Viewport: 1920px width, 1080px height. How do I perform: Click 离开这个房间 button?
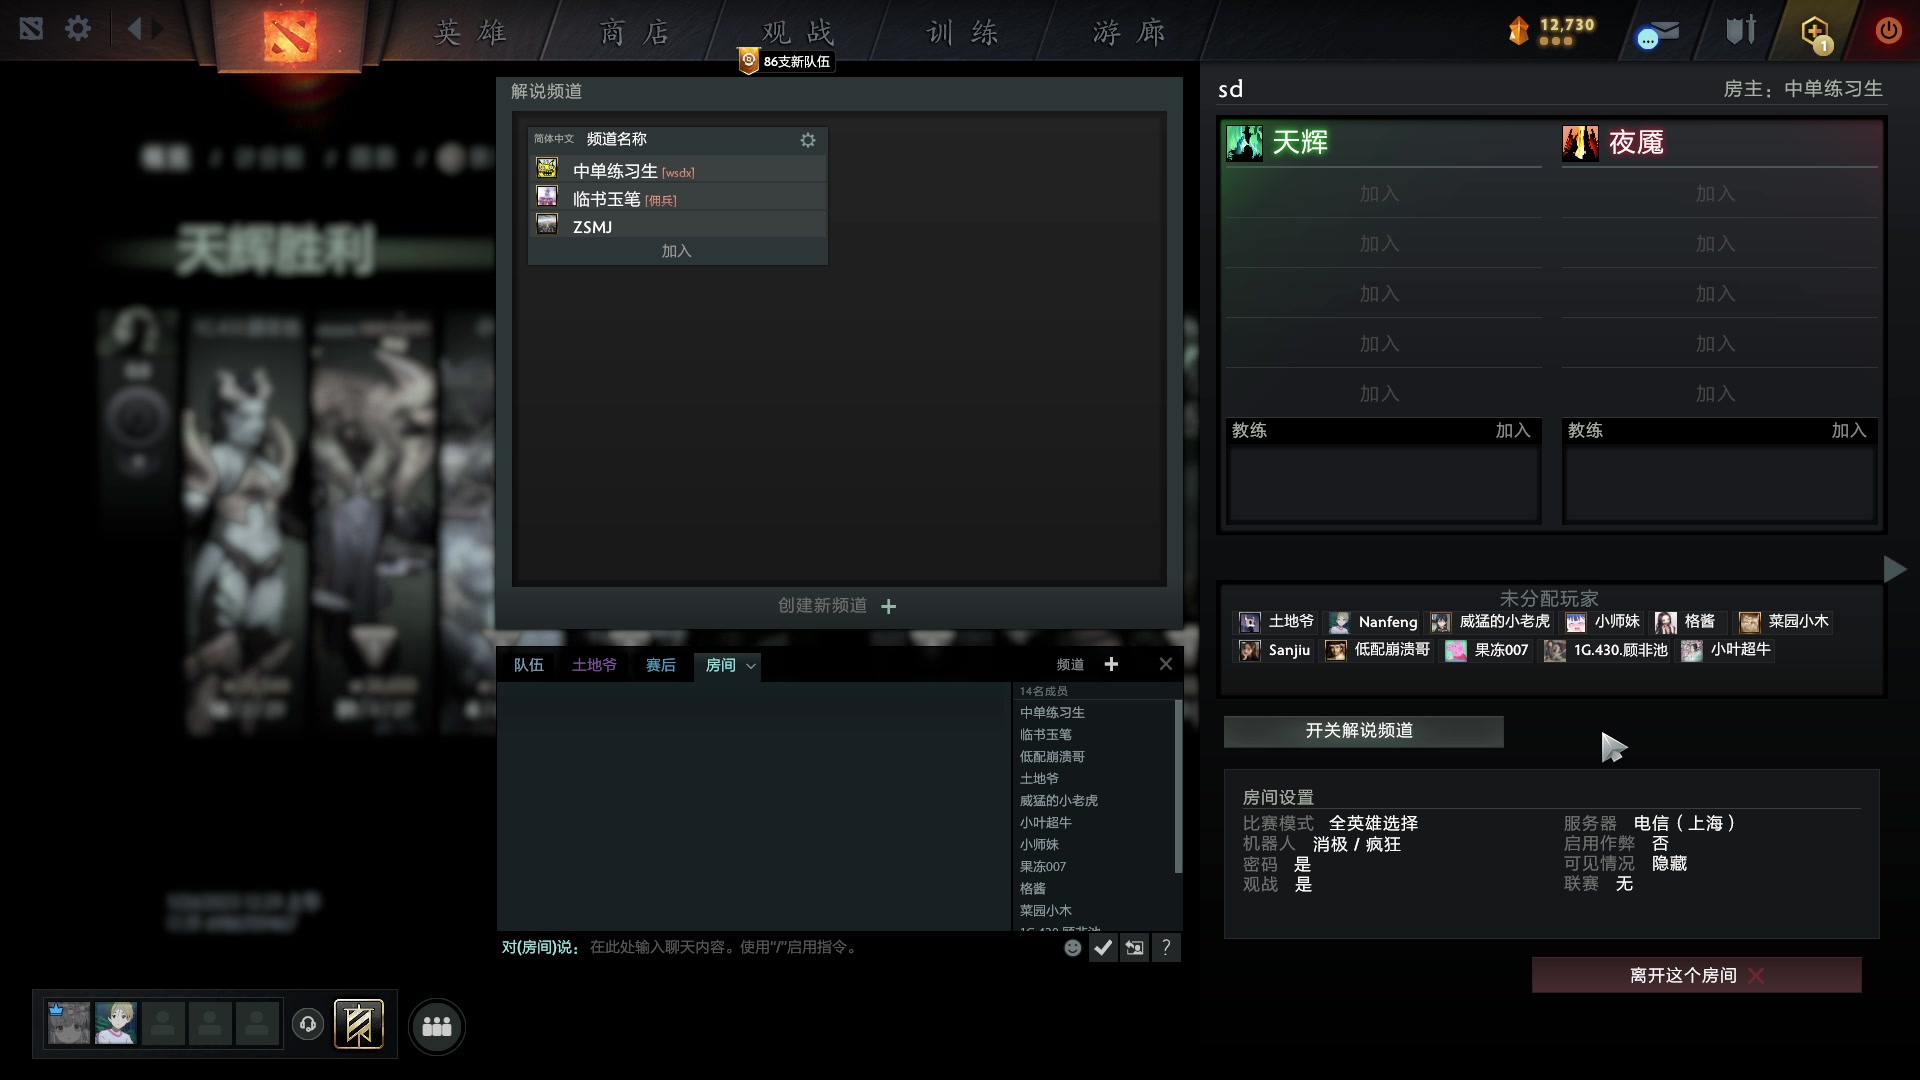[x=1696, y=975]
